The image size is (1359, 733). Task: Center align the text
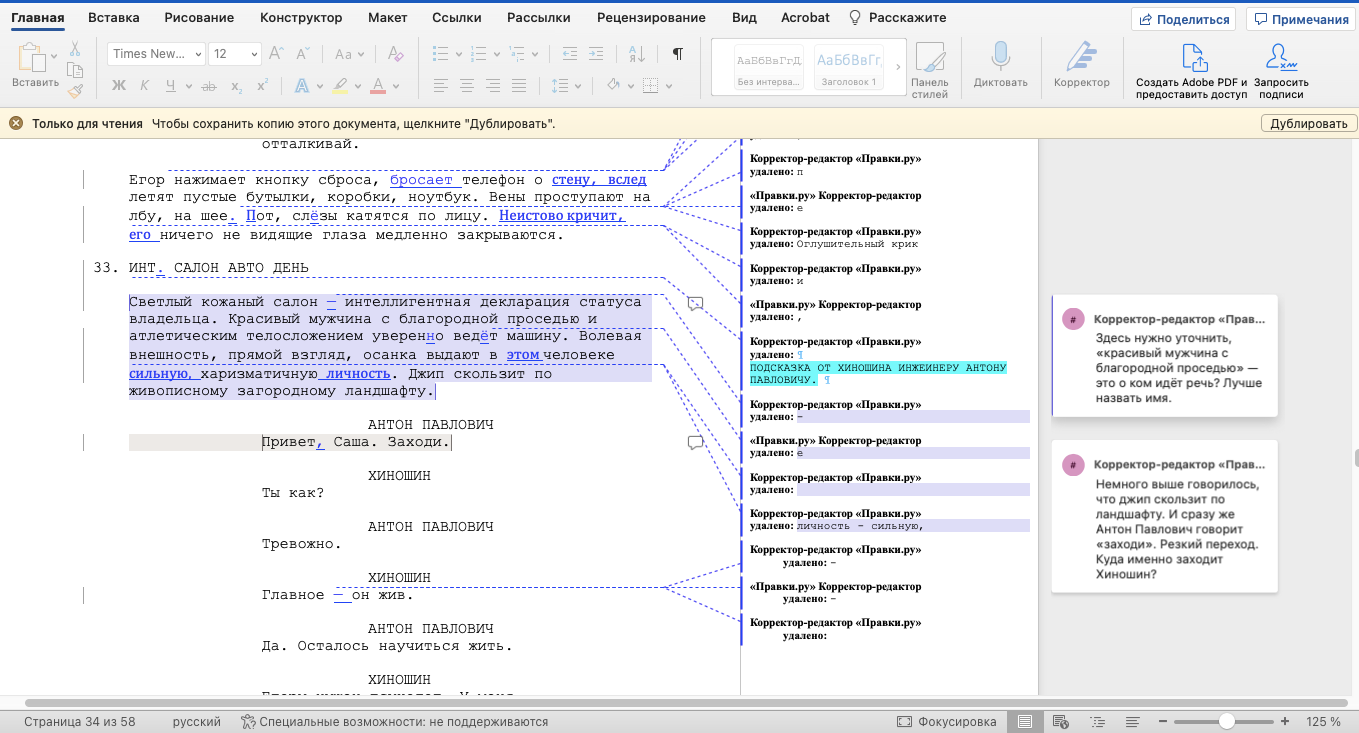coord(467,86)
